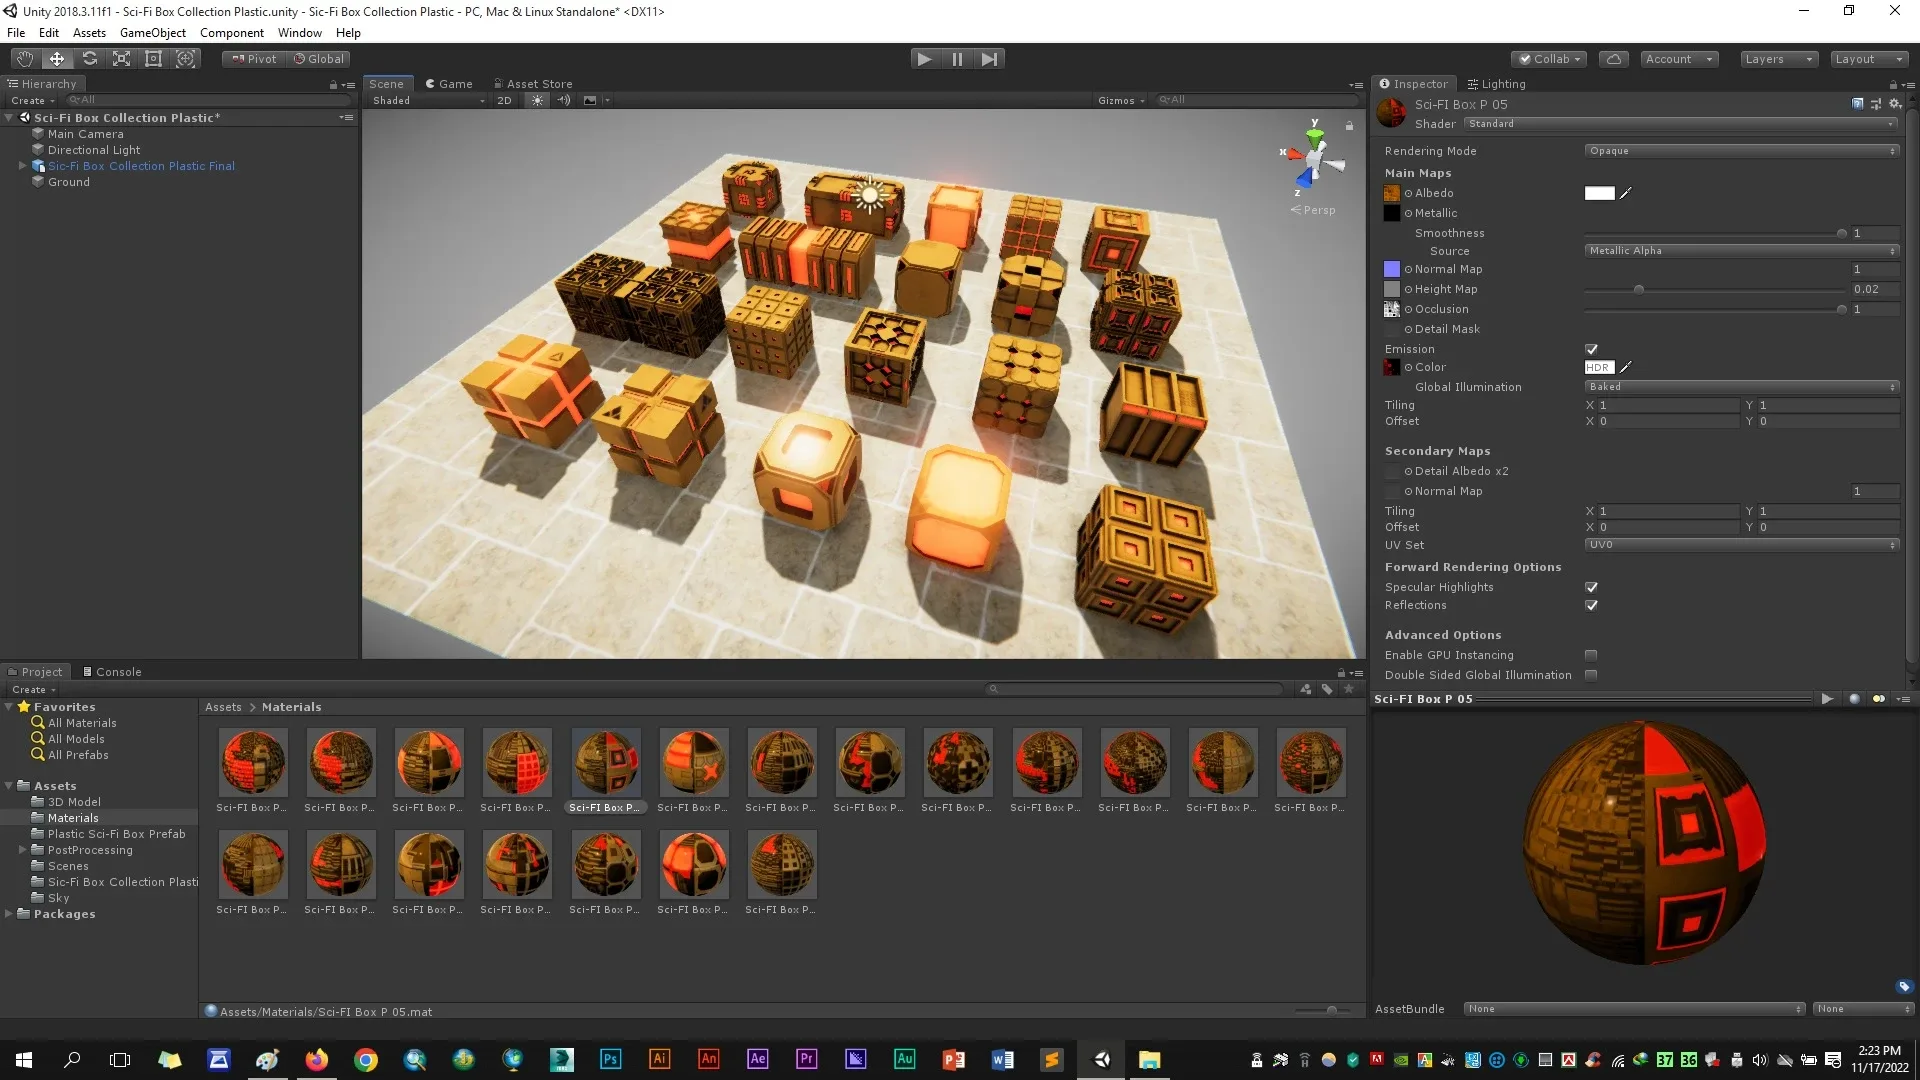This screenshot has height=1080, width=1920.
Task: Click the Step frame button
Action: pyautogui.click(x=989, y=59)
